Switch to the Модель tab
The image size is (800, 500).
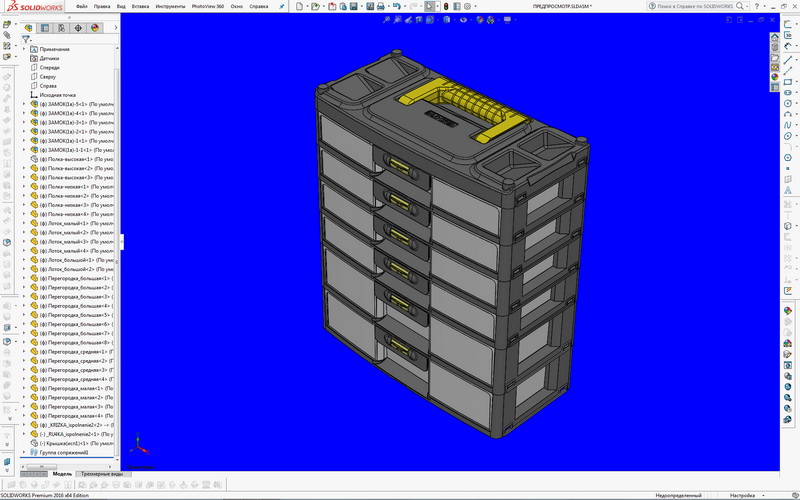(62, 474)
